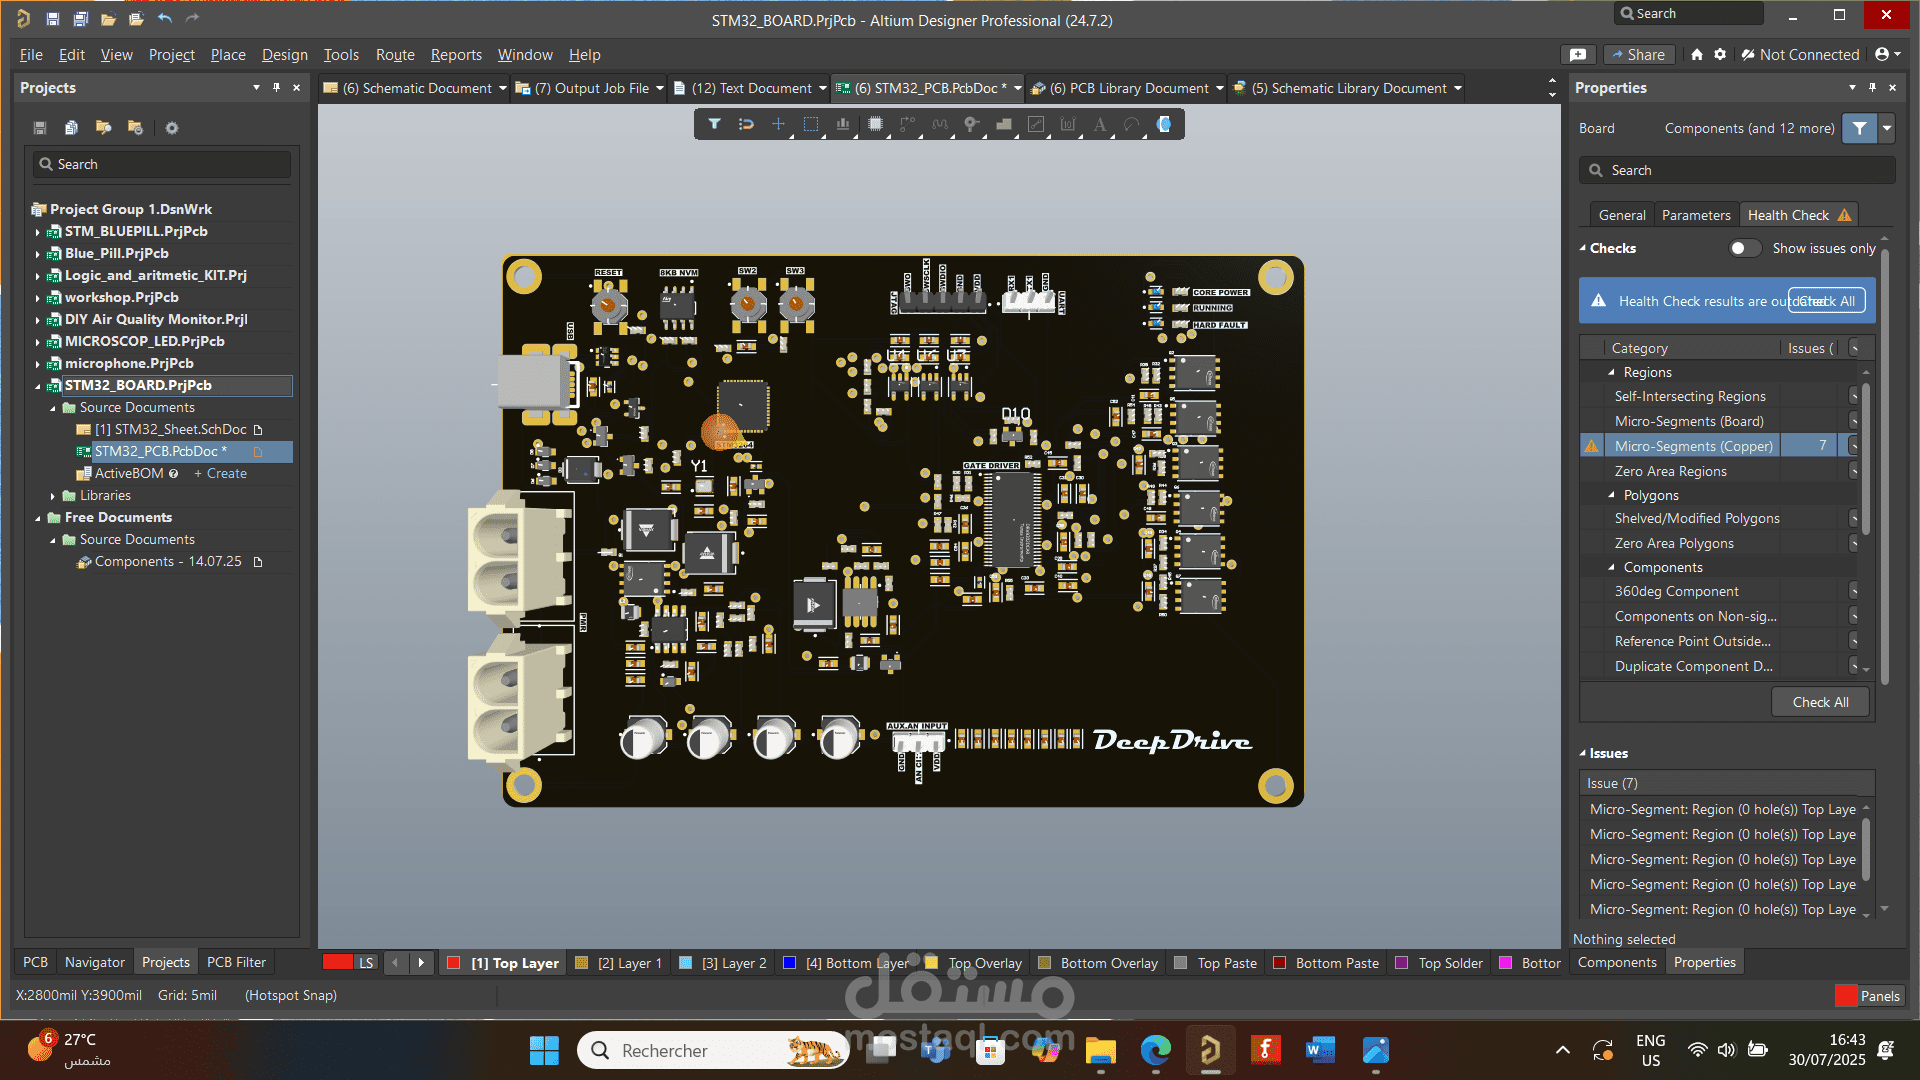Click the Bottom Layer blue color swatch
The image size is (1920, 1080).
pos(789,963)
